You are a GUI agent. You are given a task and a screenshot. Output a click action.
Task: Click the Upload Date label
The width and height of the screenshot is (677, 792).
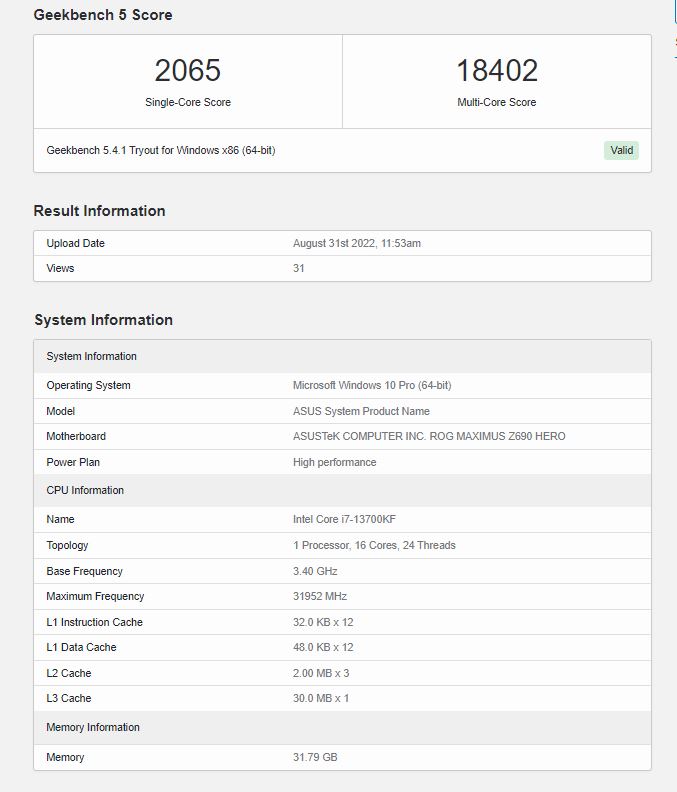click(75, 243)
